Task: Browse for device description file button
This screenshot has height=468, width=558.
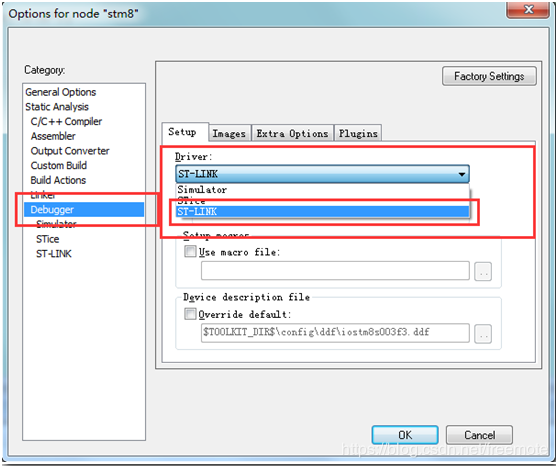Action: click(x=483, y=334)
